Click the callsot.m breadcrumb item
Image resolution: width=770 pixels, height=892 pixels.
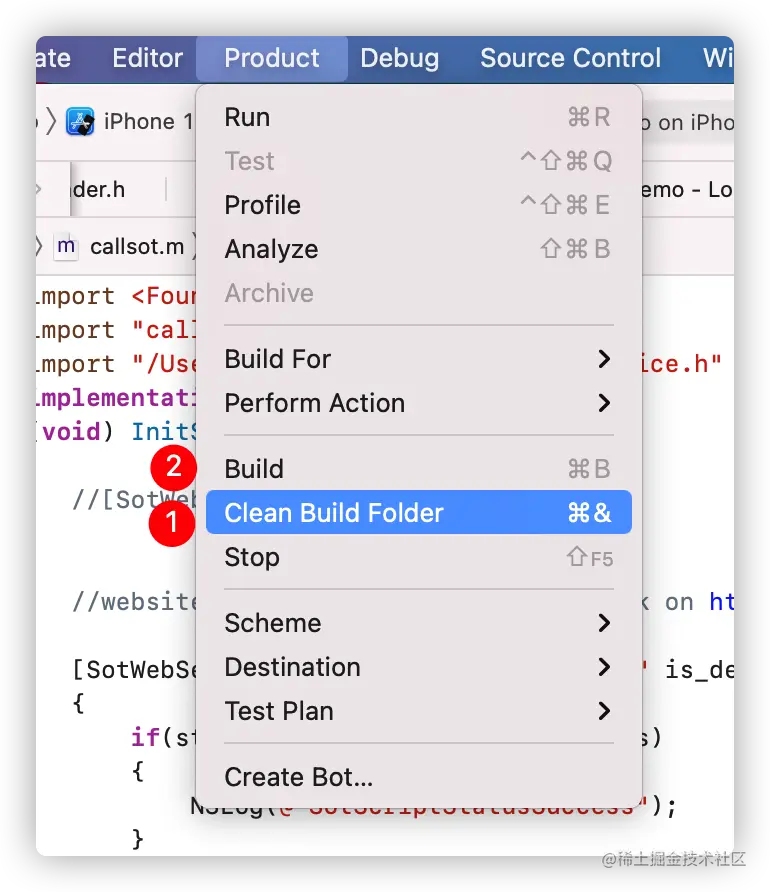[137, 246]
